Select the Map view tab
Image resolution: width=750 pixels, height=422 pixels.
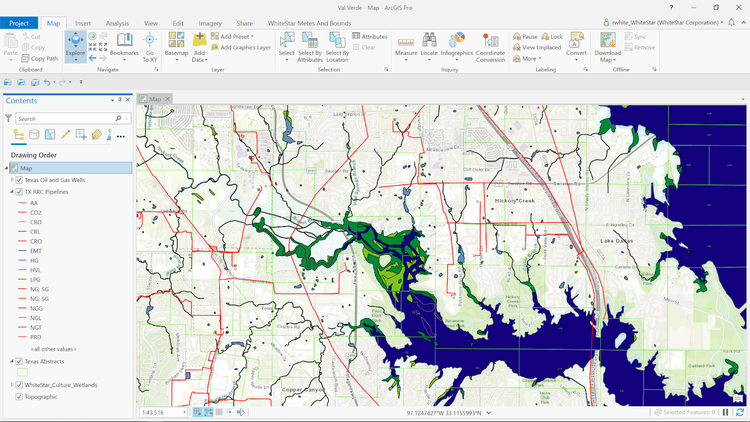(154, 99)
